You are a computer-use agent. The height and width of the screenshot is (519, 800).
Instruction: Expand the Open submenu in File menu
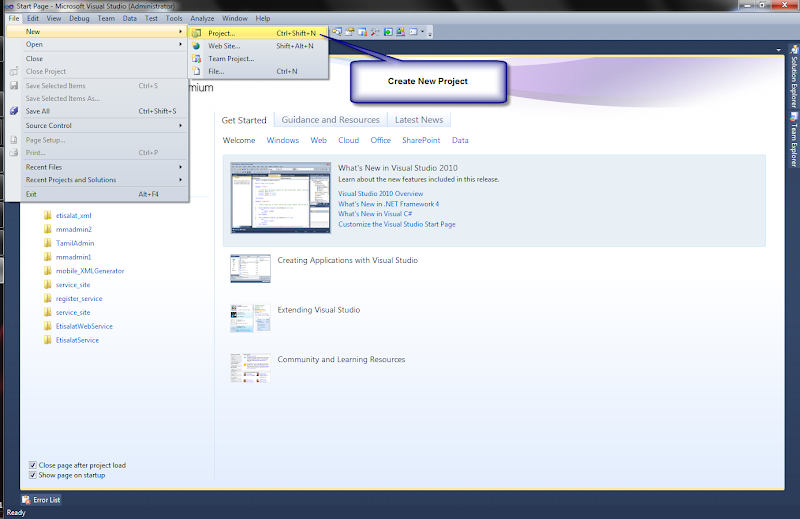coord(97,44)
